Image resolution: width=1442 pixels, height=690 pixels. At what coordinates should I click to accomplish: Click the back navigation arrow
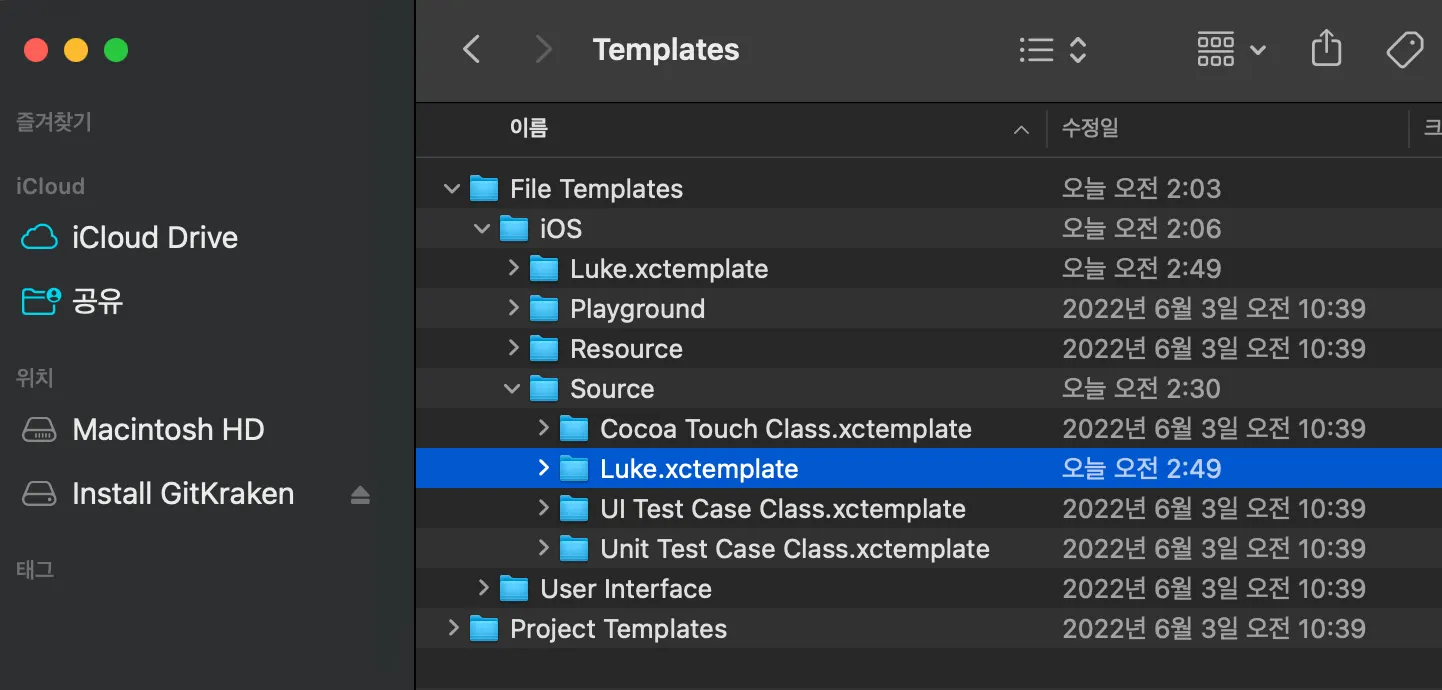[472, 50]
